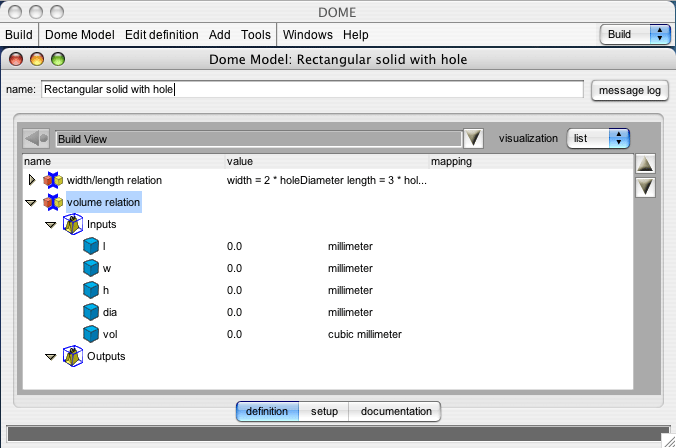The image size is (676, 448).
Task: Click the millimeter unit of dia
Action: pyautogui.click(x=350, y=312)
